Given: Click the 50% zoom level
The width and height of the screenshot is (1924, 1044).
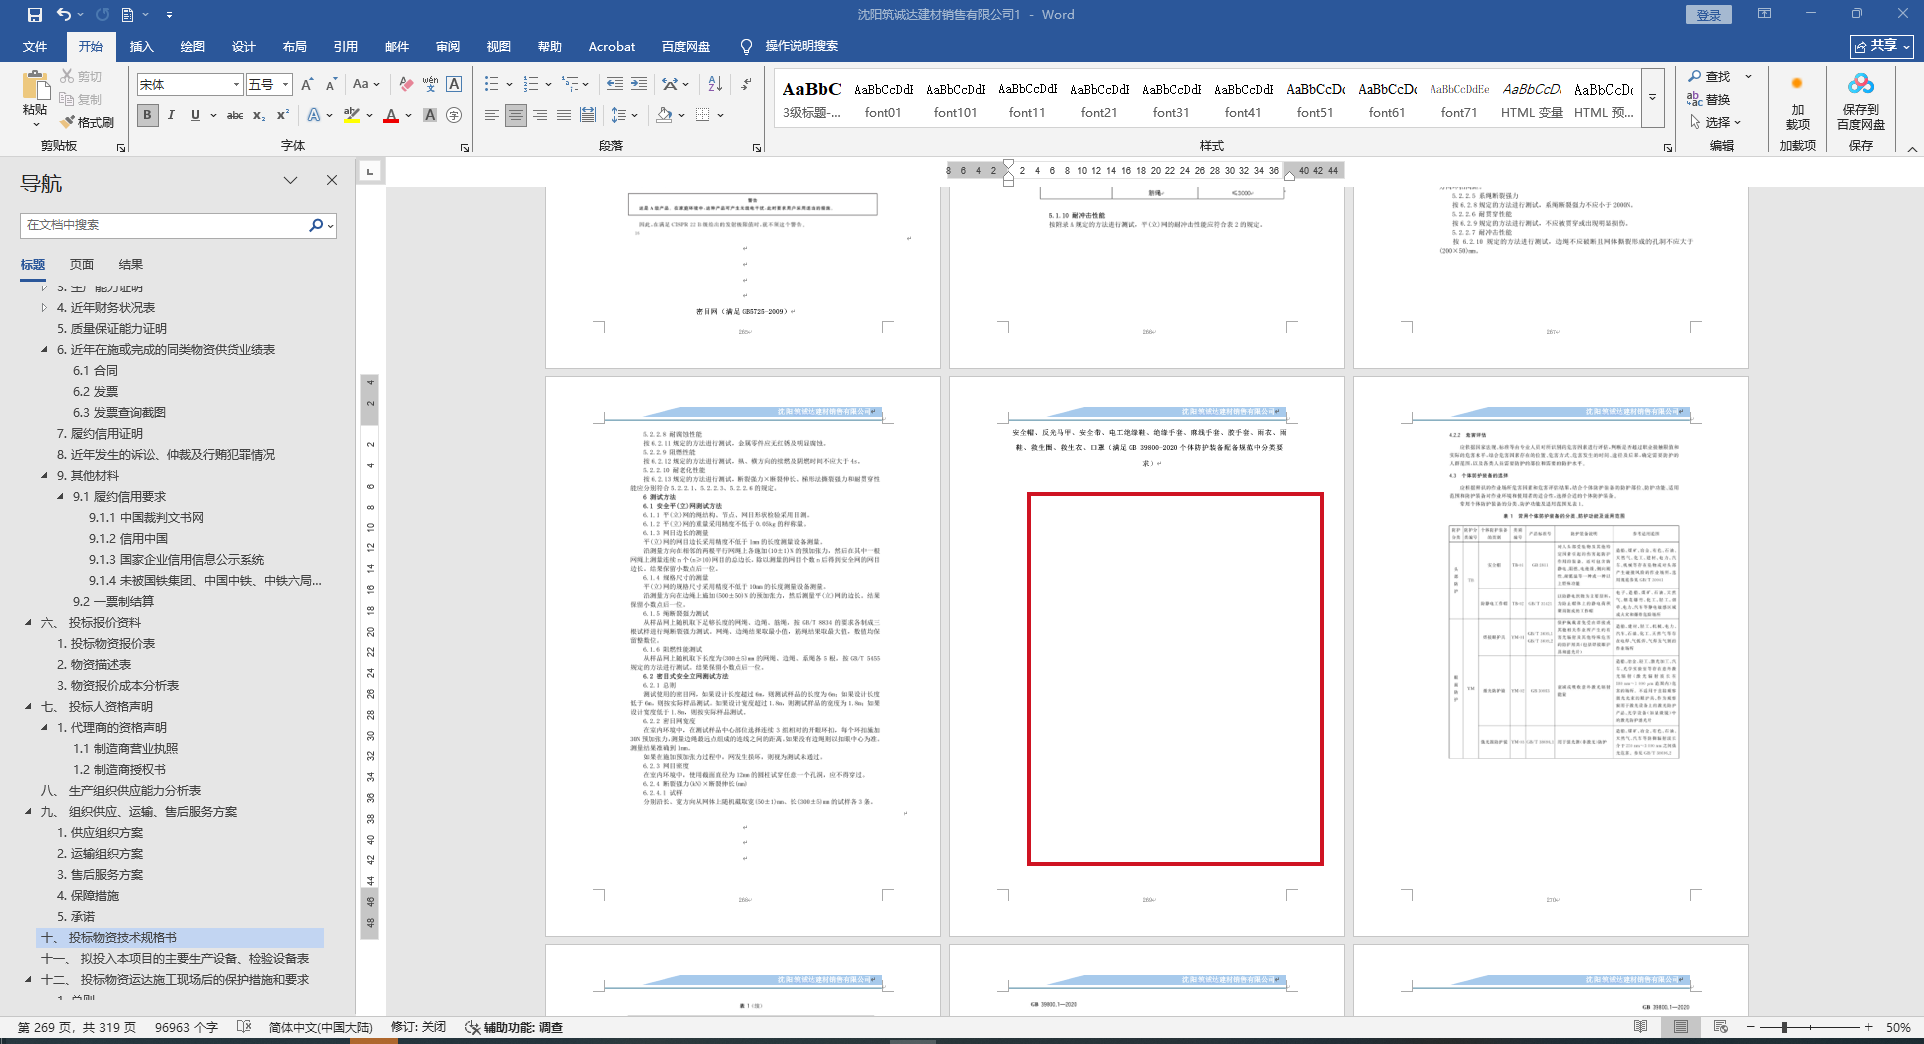Looking at the screenshot, I should 1898,1027.
